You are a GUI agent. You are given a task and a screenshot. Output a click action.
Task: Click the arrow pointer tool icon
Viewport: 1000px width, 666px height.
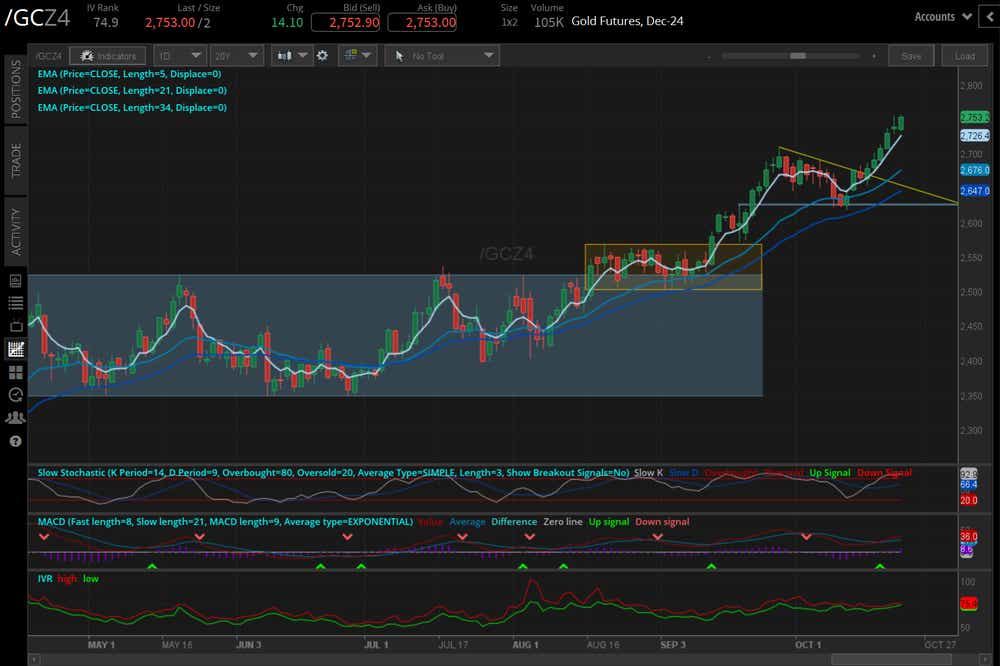tap(399, 56)
